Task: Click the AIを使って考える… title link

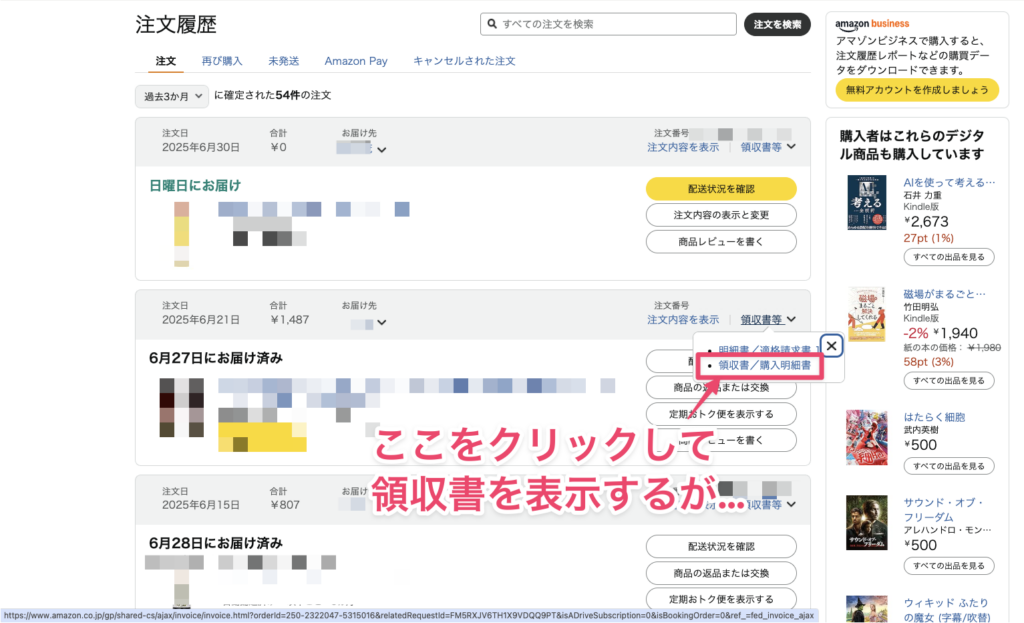Action: (949, 182)
